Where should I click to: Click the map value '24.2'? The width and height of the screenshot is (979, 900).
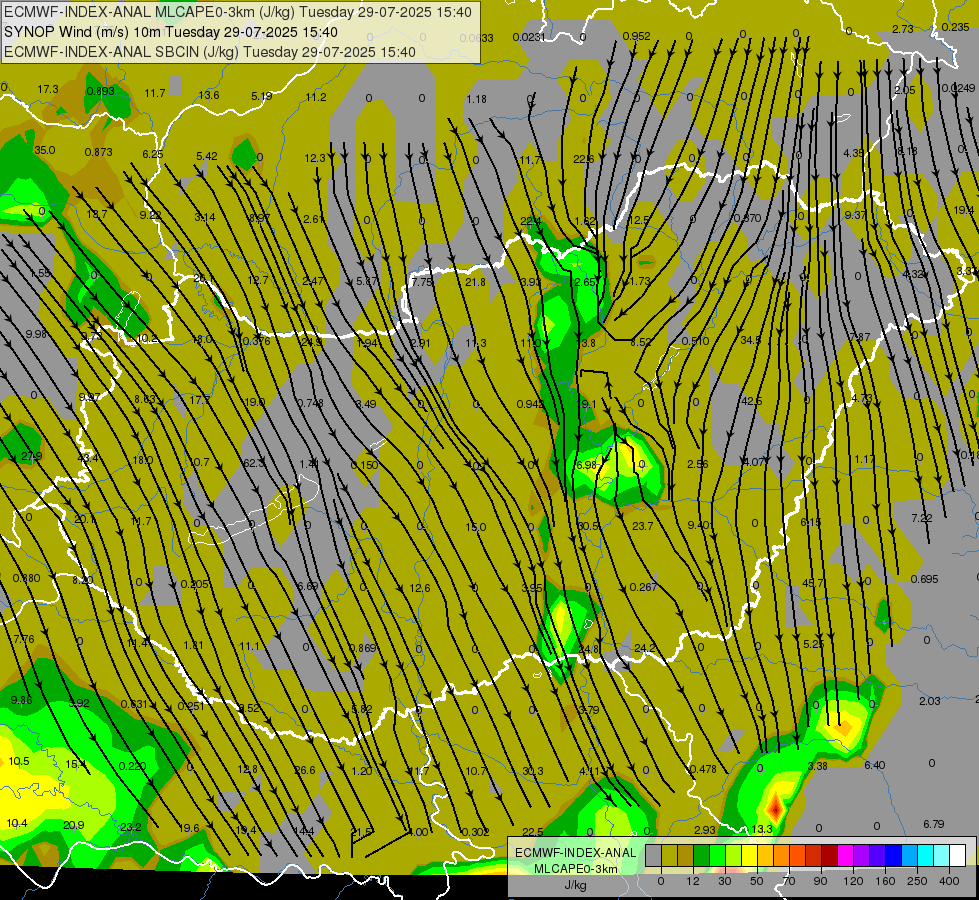coord(644,648)
